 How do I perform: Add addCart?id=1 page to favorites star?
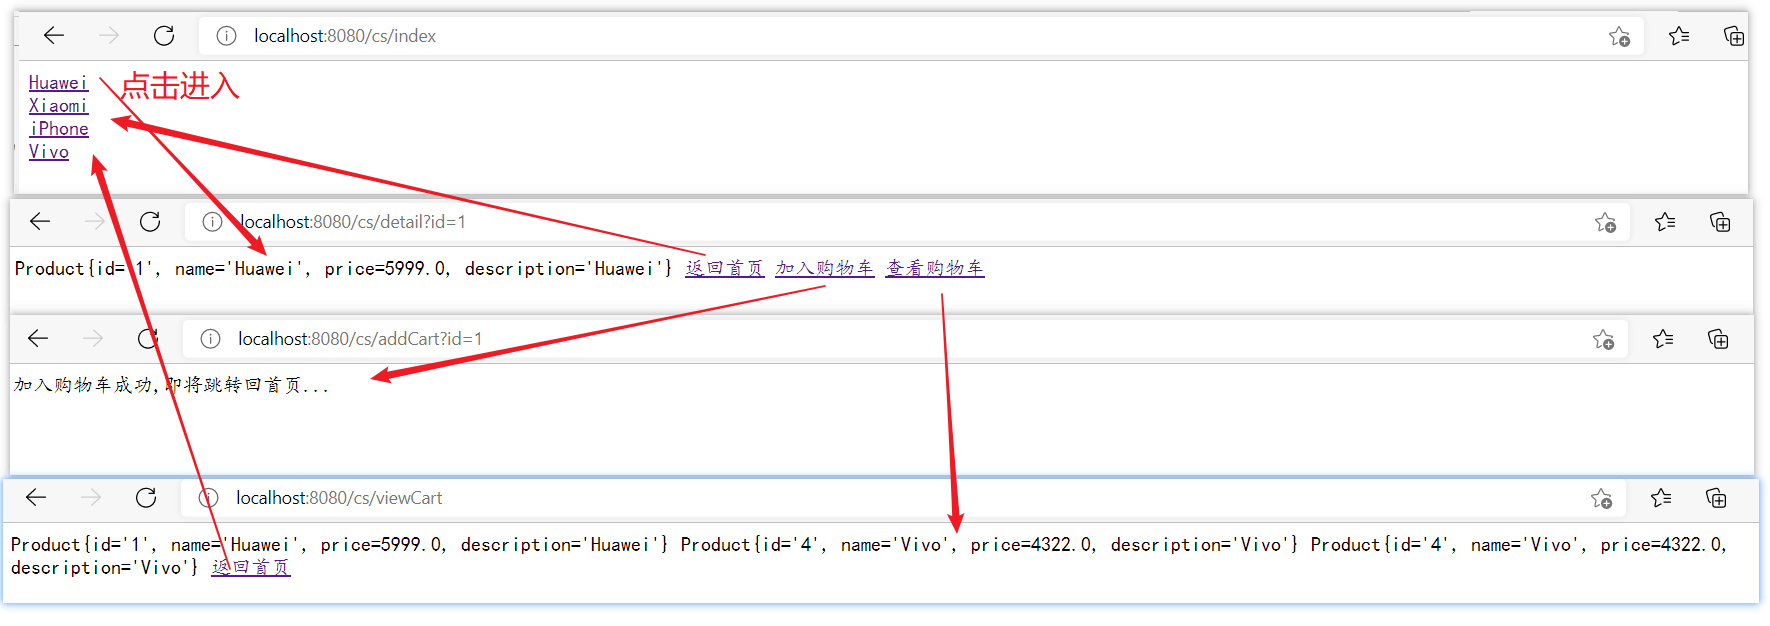tap(1603, 340)
